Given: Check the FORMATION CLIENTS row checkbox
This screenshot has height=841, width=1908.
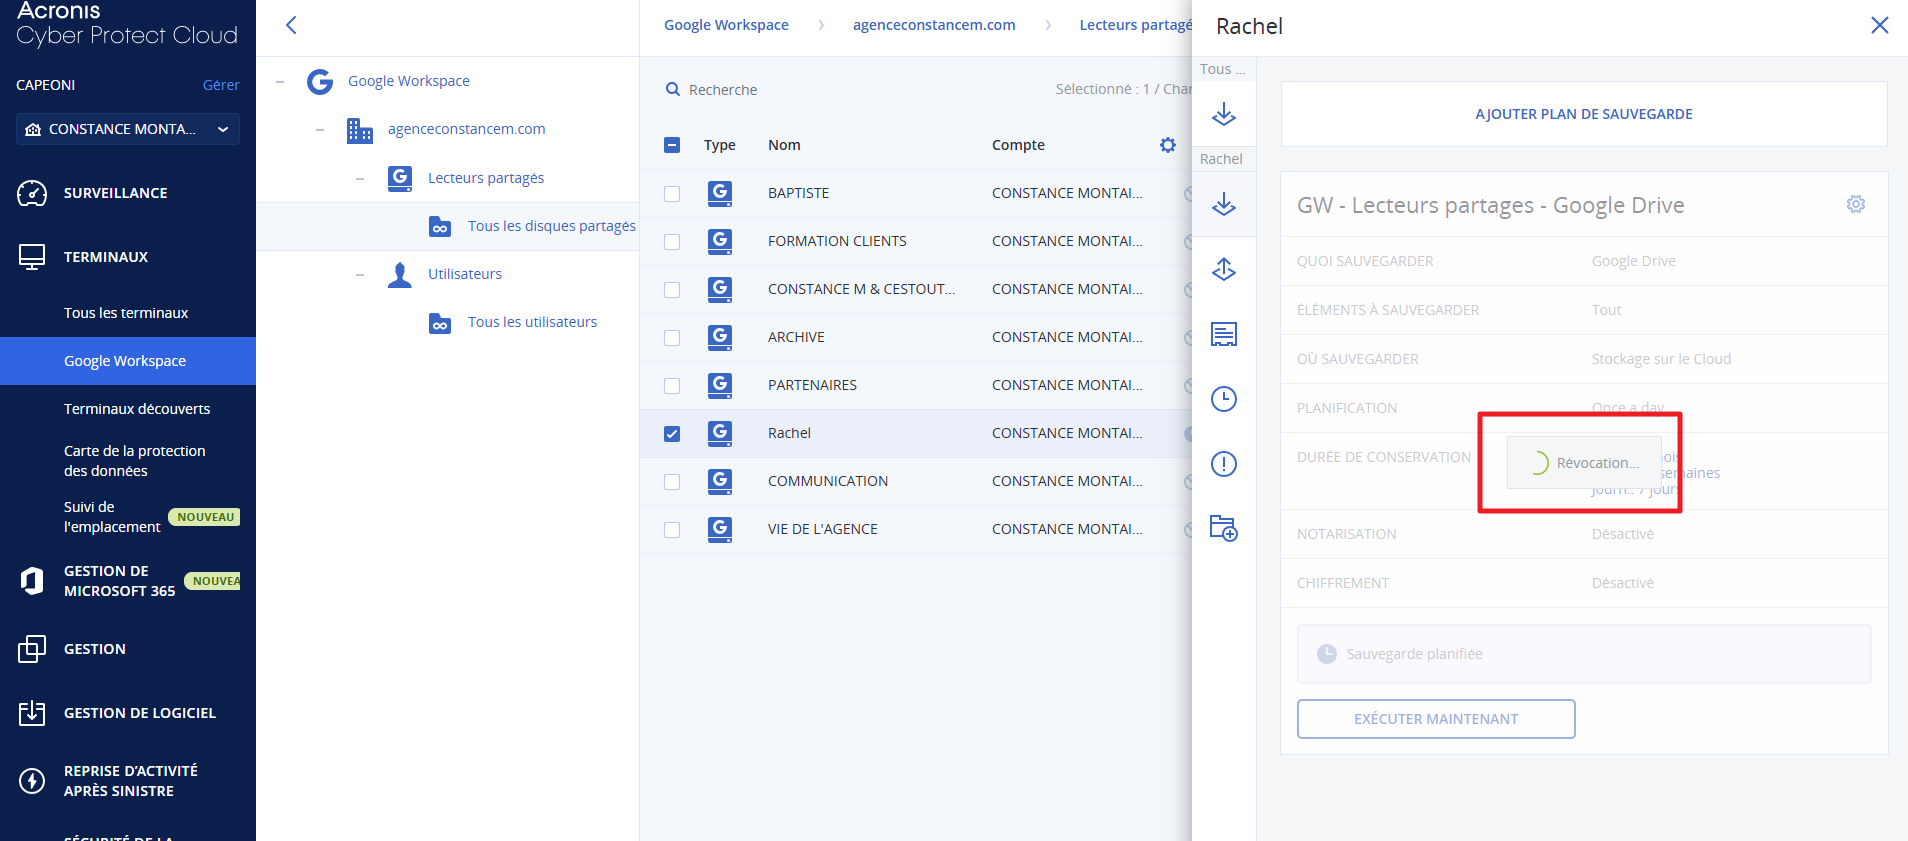Looking at the screenshot, I should pyautogui.click(x=672, y=242).
